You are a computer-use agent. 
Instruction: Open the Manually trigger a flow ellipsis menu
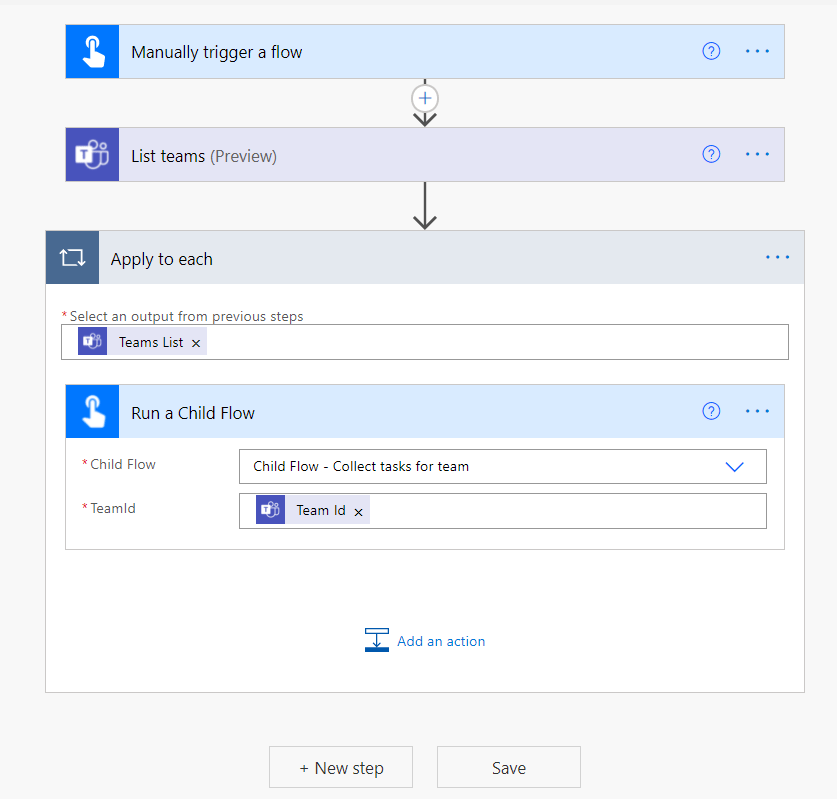tap(757, 51)
